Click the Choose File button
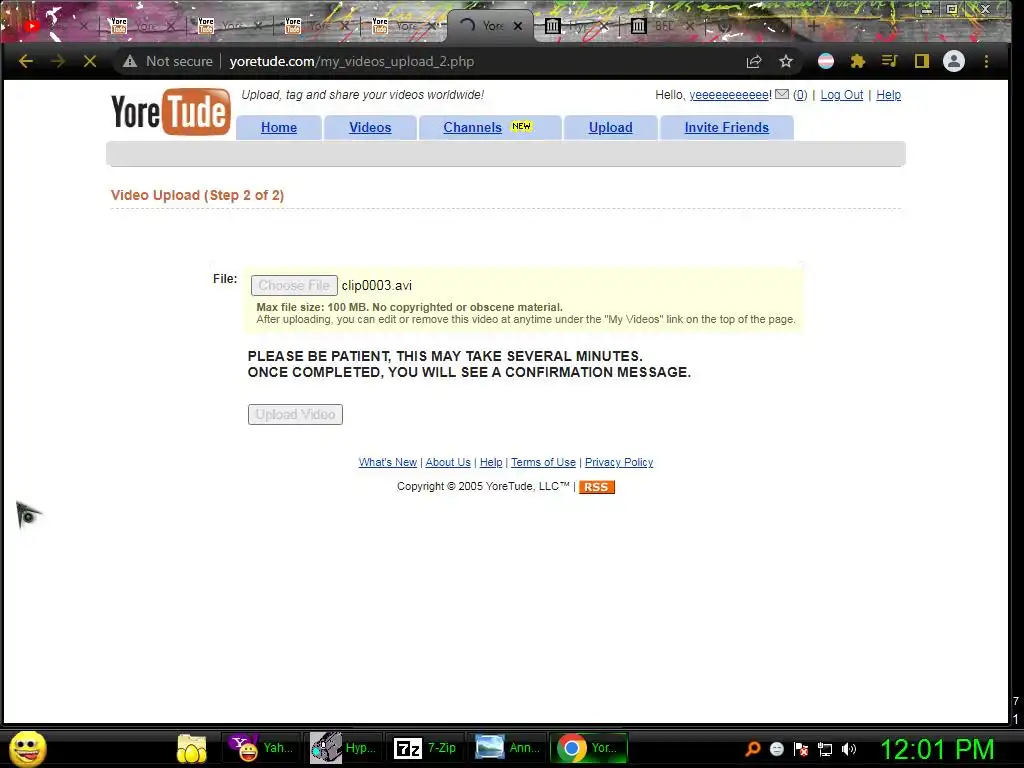 tap(294, 285)
